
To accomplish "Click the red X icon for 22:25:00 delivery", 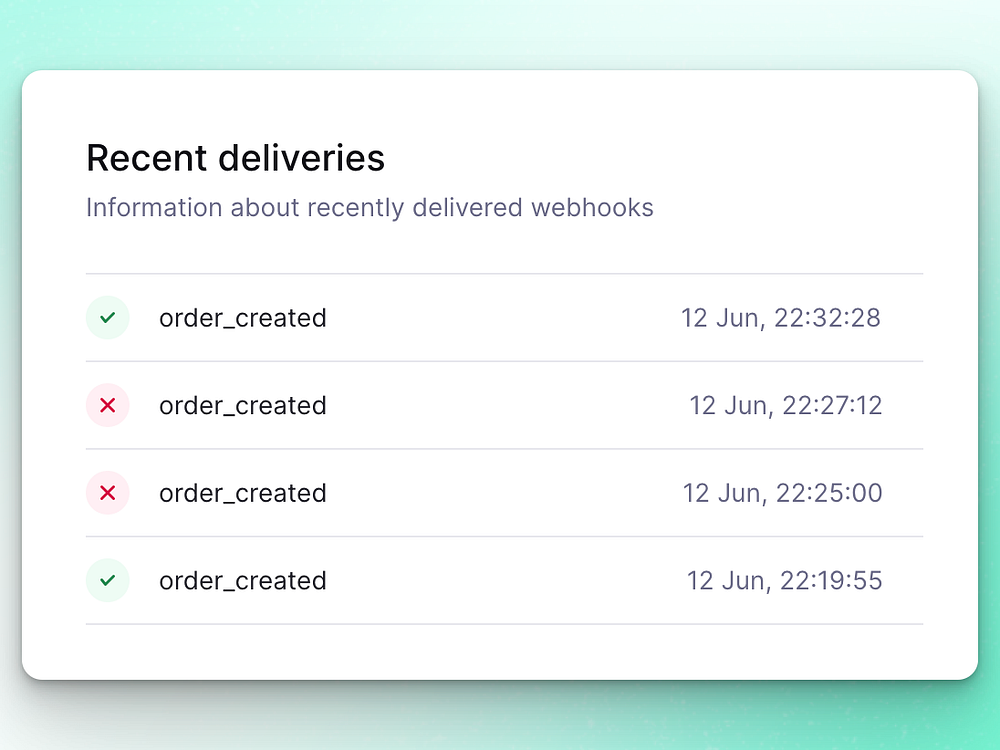I will (108, 493).
